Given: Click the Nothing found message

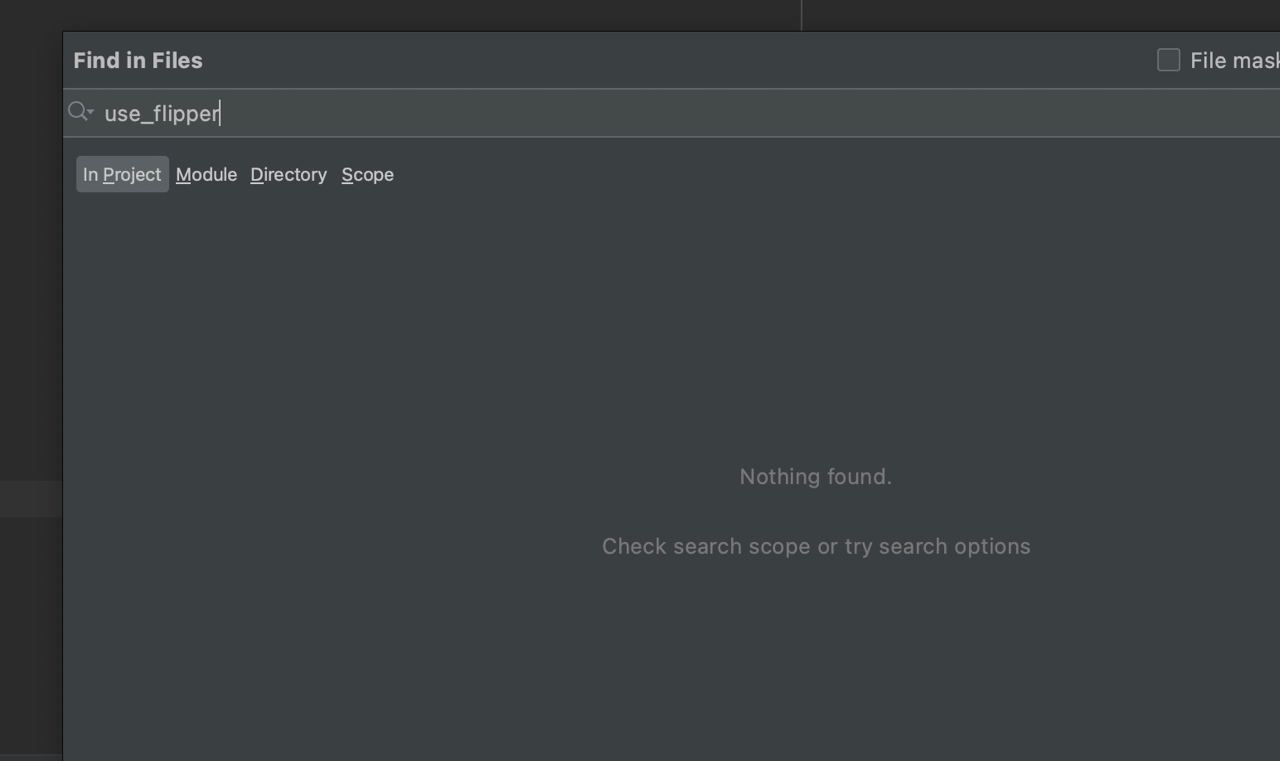Looking at the screenshot, I should (x=815, y=477).
